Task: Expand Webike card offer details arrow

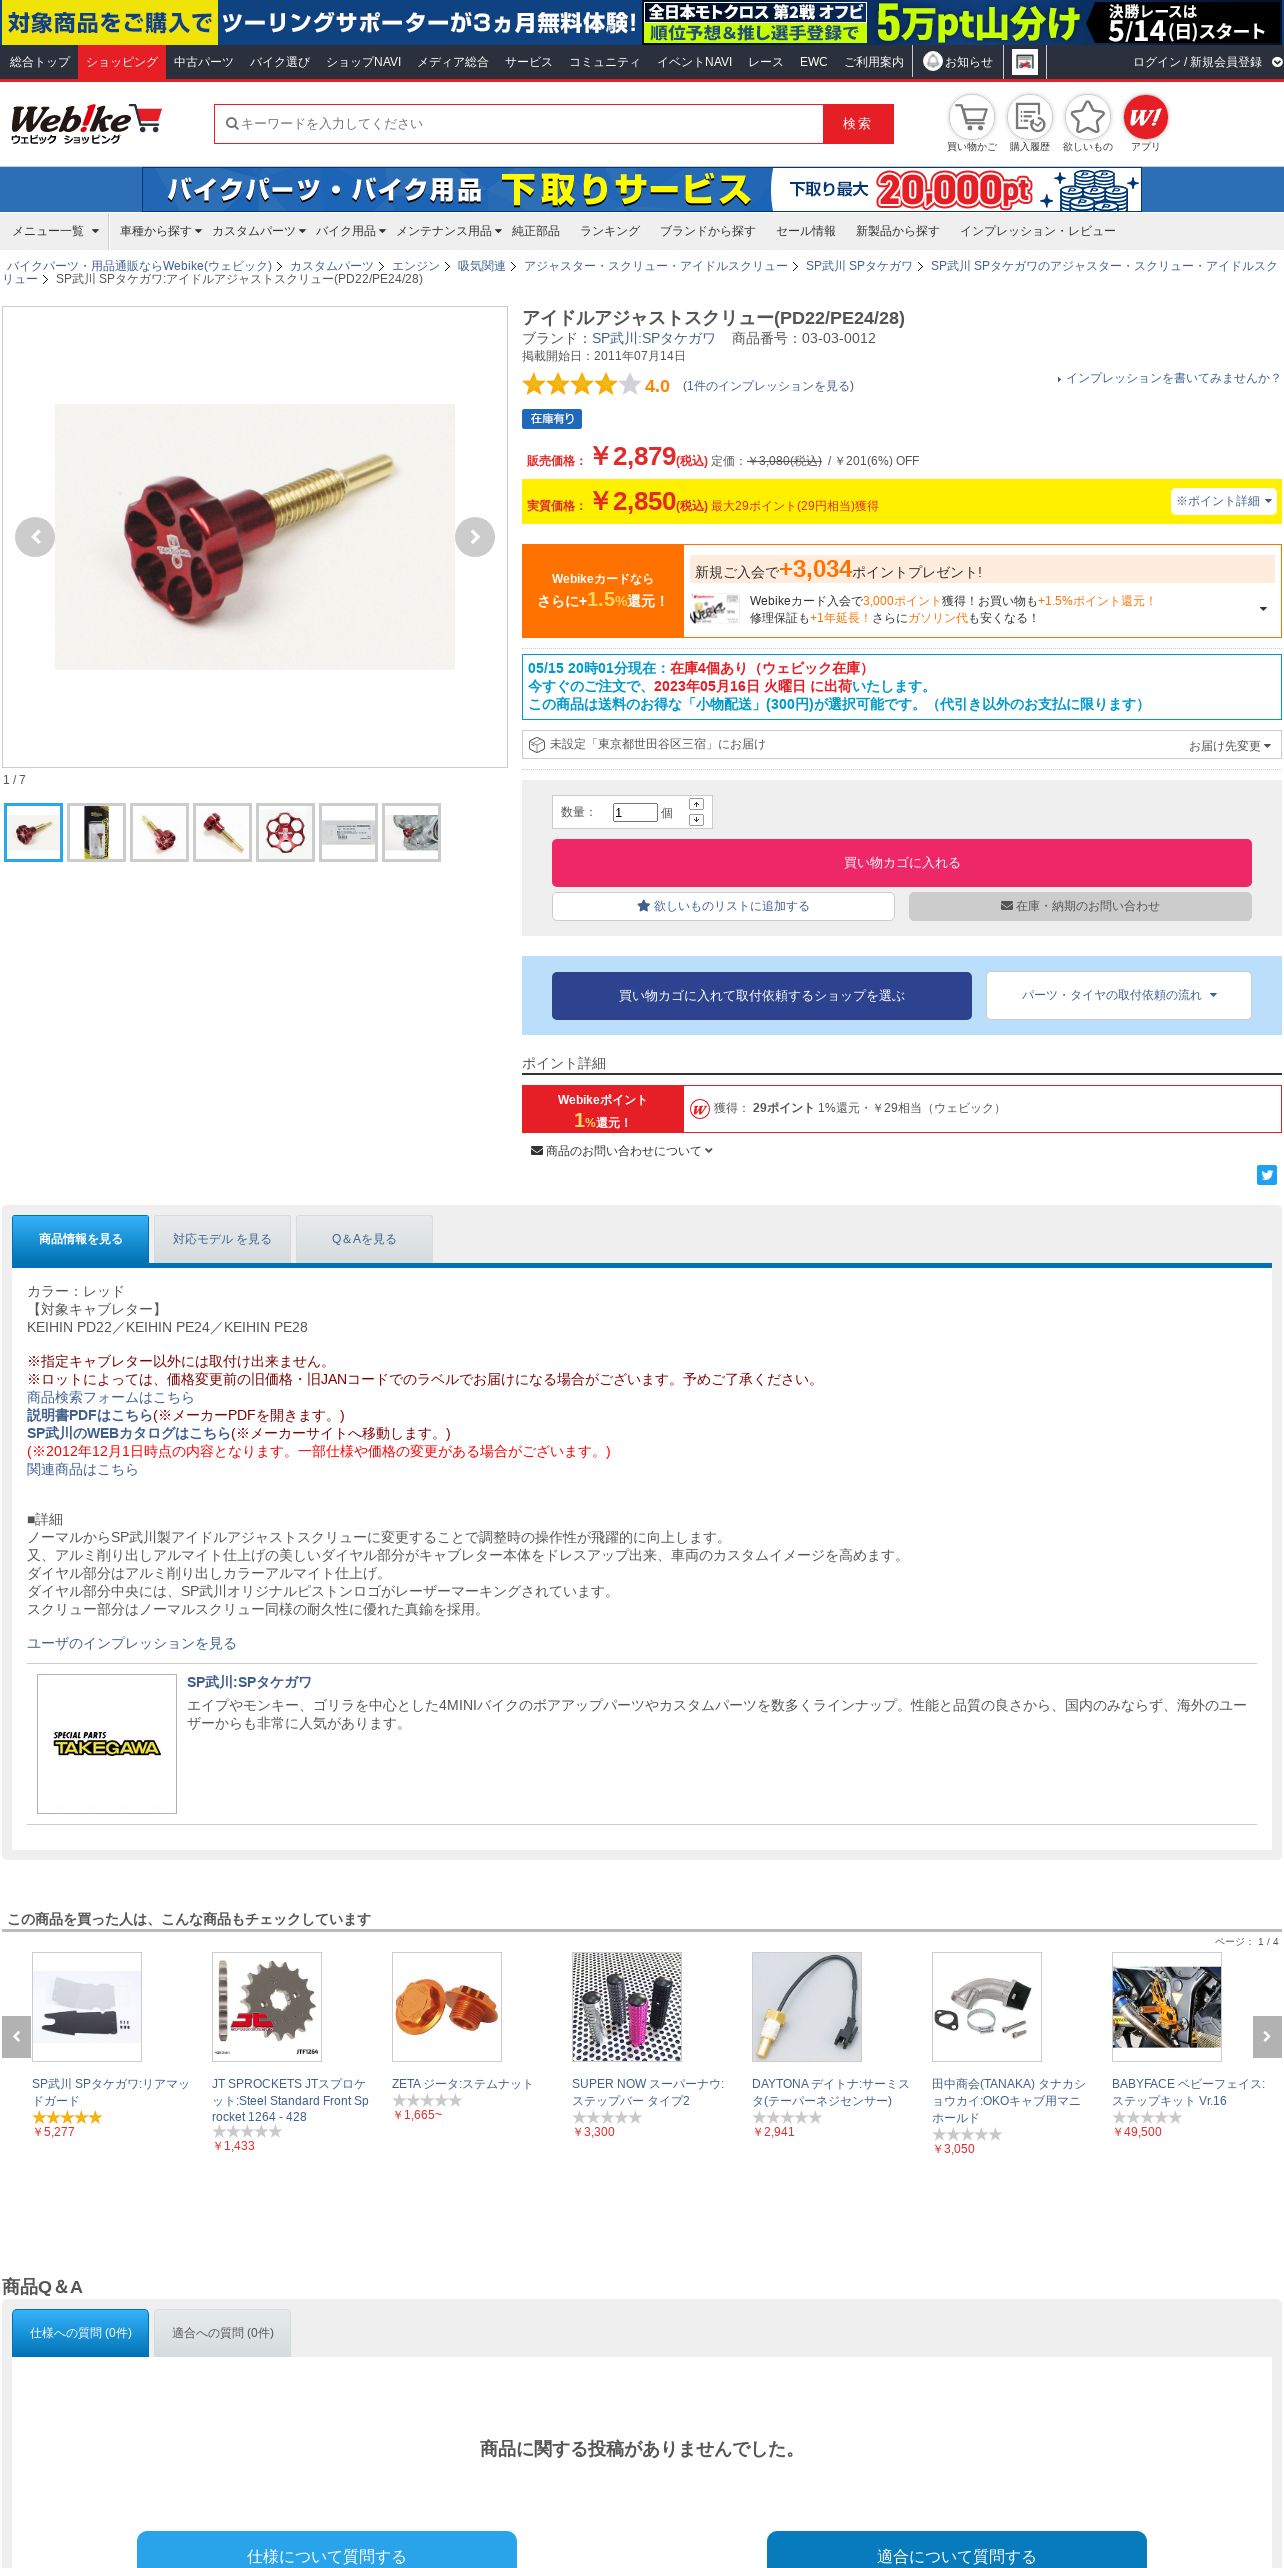Action: tap(1263, 609)
